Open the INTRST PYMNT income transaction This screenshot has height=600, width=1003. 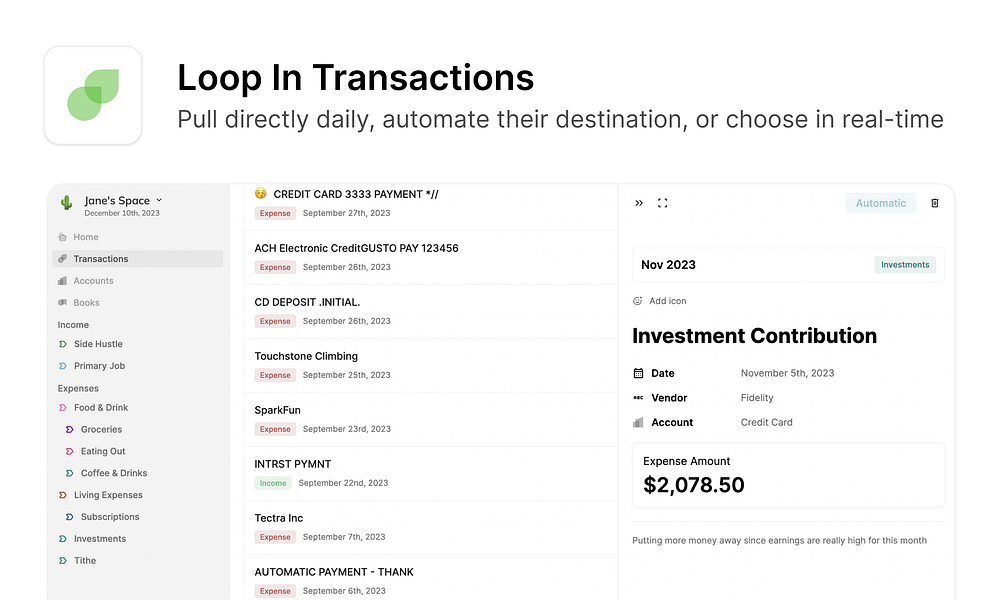(293, 464)
